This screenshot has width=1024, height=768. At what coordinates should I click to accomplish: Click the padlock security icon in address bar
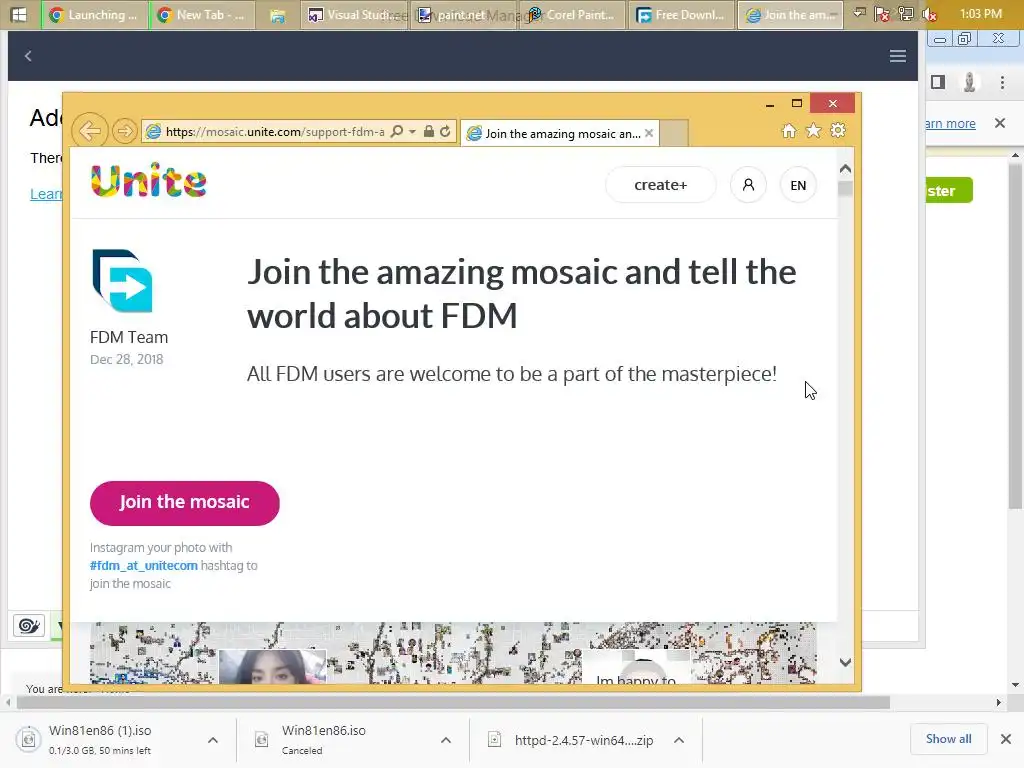pyautogui.click(x=428, y=131)
